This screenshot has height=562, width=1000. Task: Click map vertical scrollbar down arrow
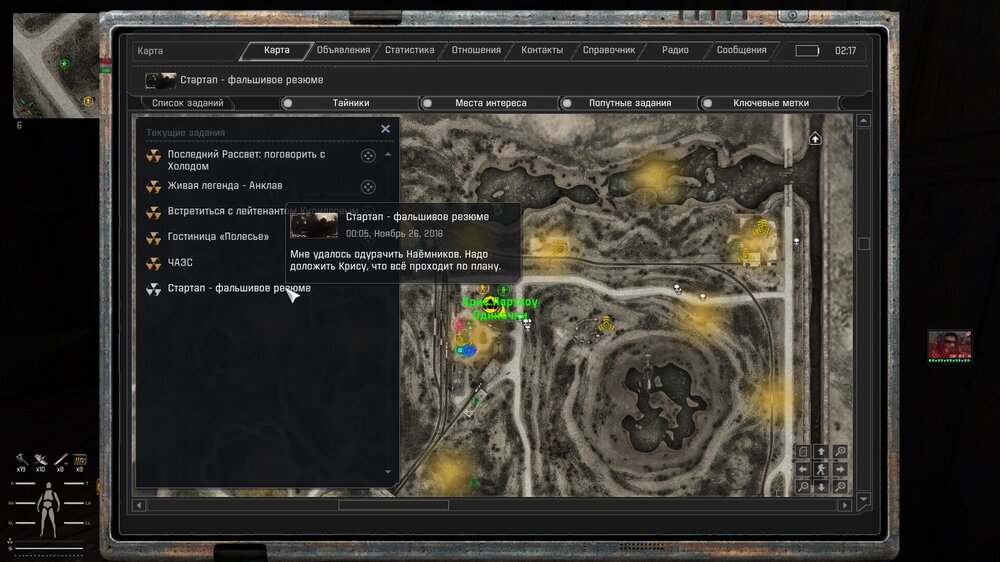click(x=864, y=499)
